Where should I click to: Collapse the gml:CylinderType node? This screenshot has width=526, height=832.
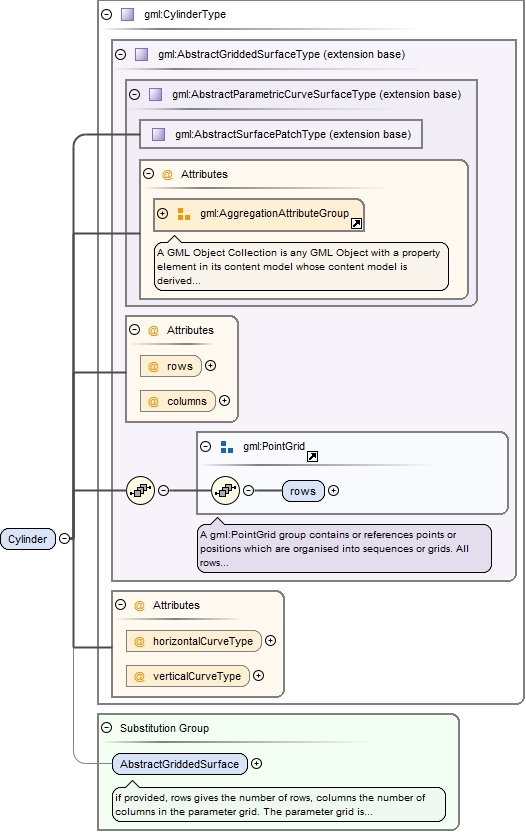point(107,14)
